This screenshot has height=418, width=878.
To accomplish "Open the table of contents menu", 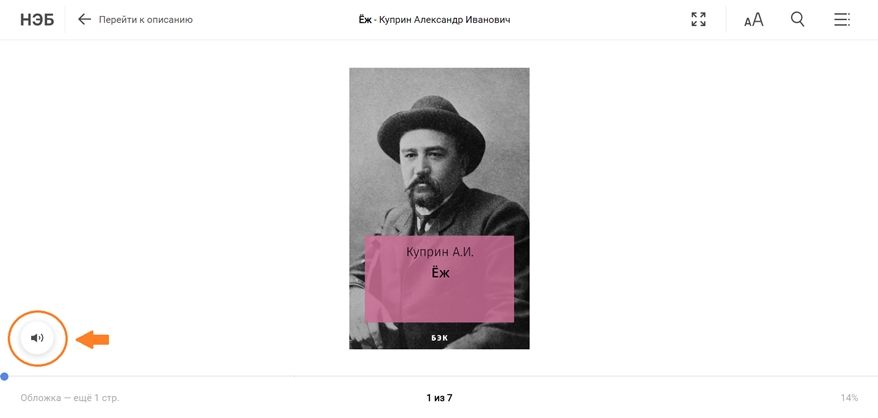I will pyautogui.click(x=842, y=20).
